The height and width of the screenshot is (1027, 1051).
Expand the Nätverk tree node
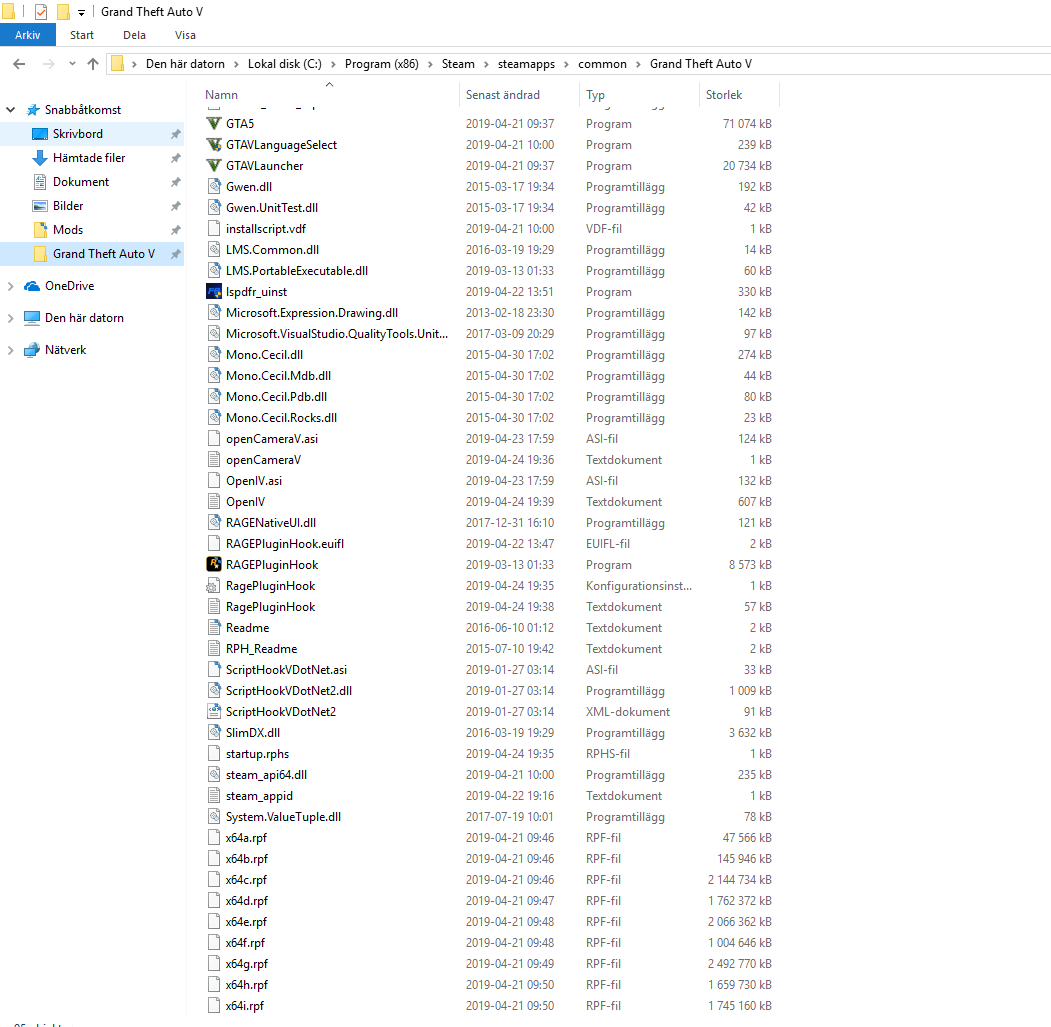(x=10, y=350)
